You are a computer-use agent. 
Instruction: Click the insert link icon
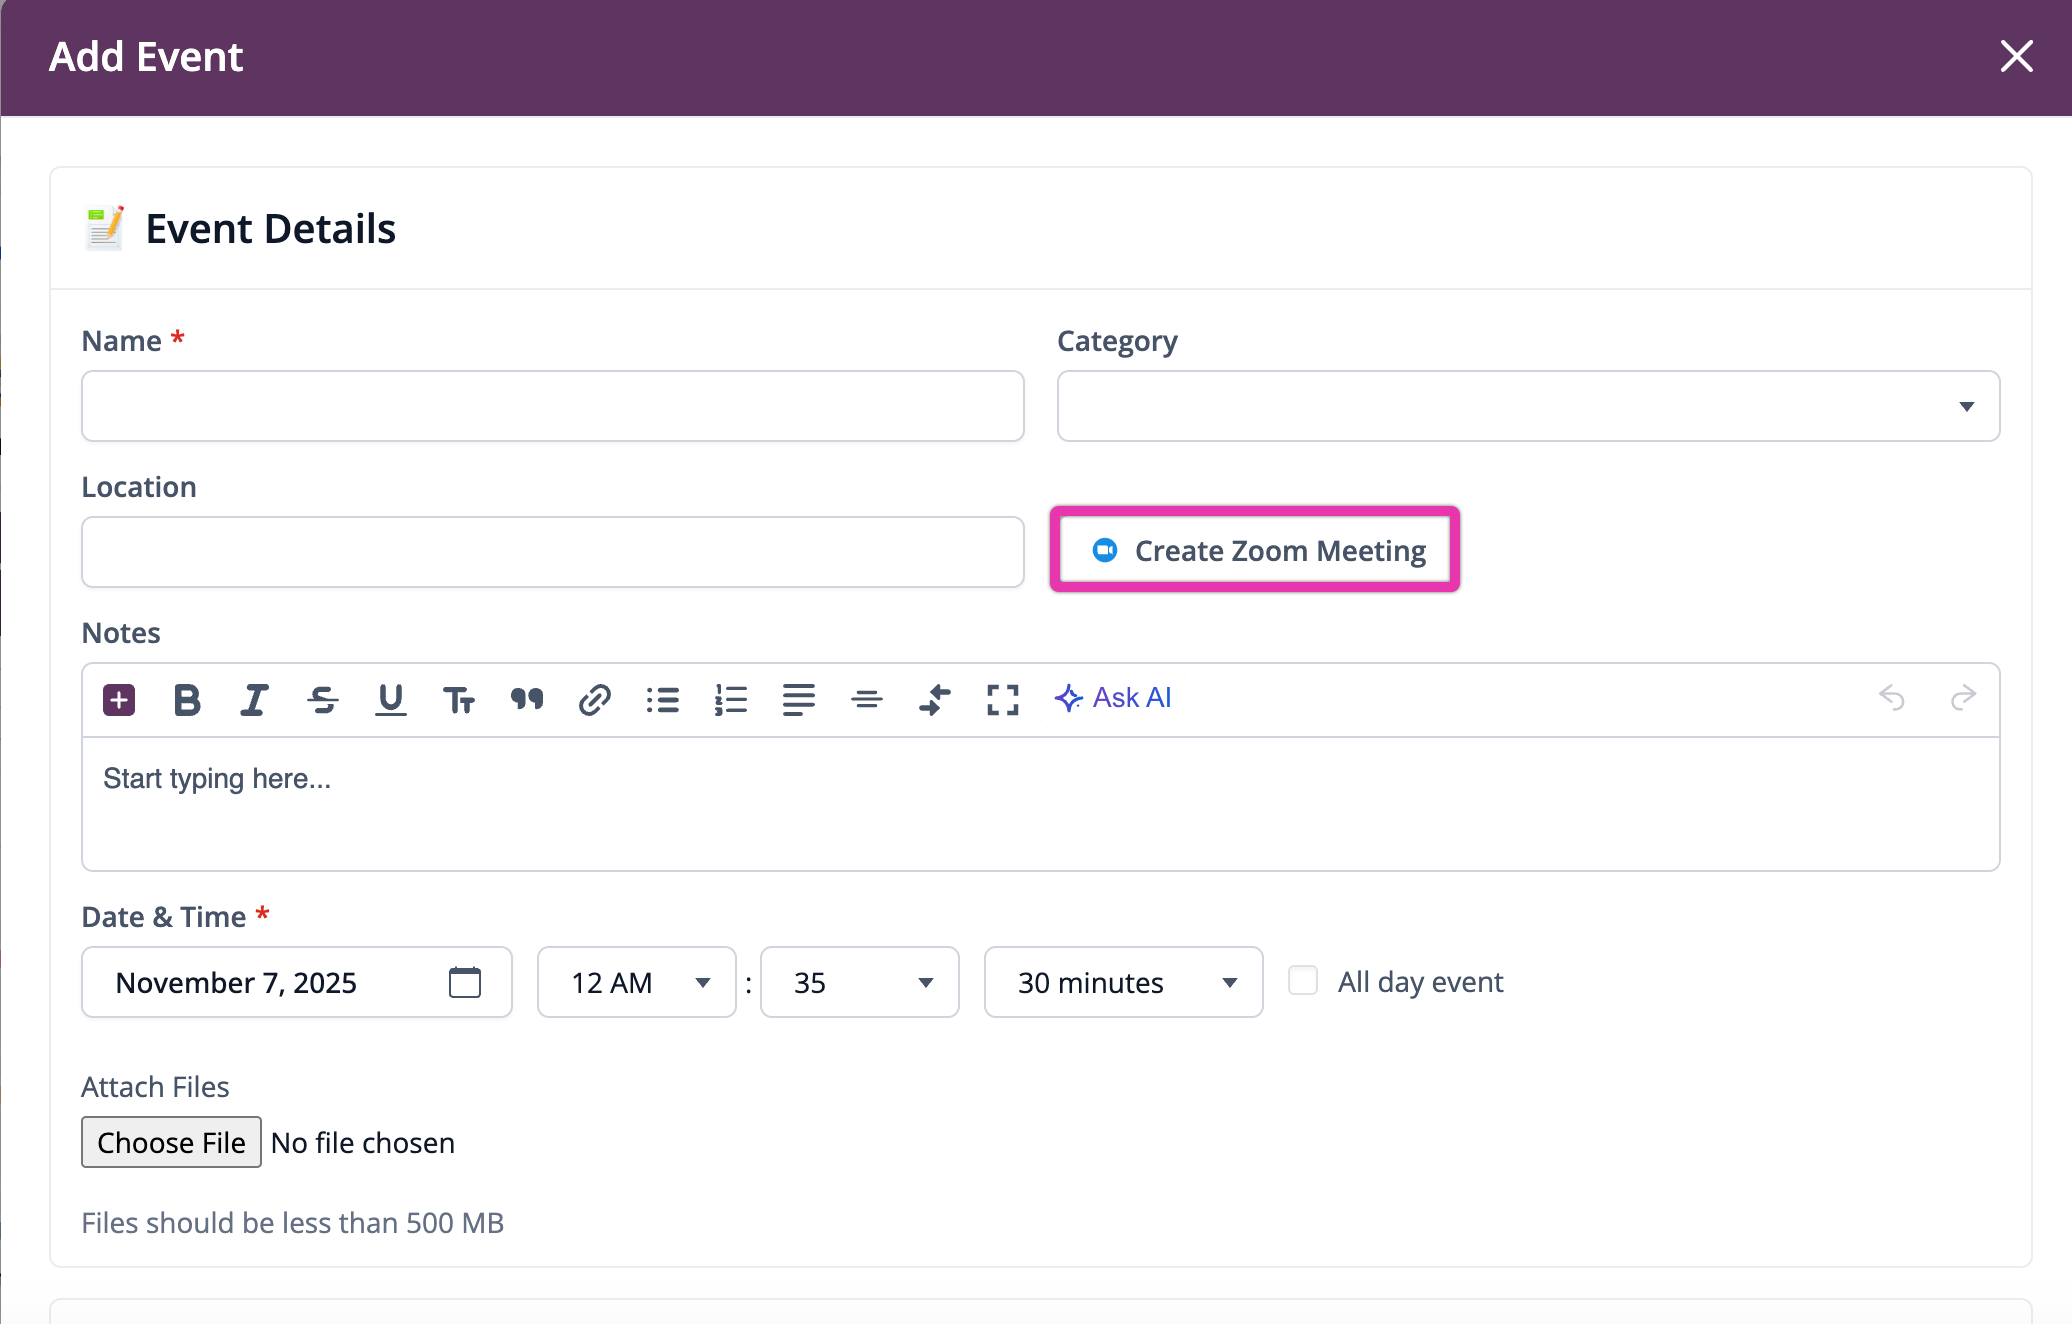594,699
